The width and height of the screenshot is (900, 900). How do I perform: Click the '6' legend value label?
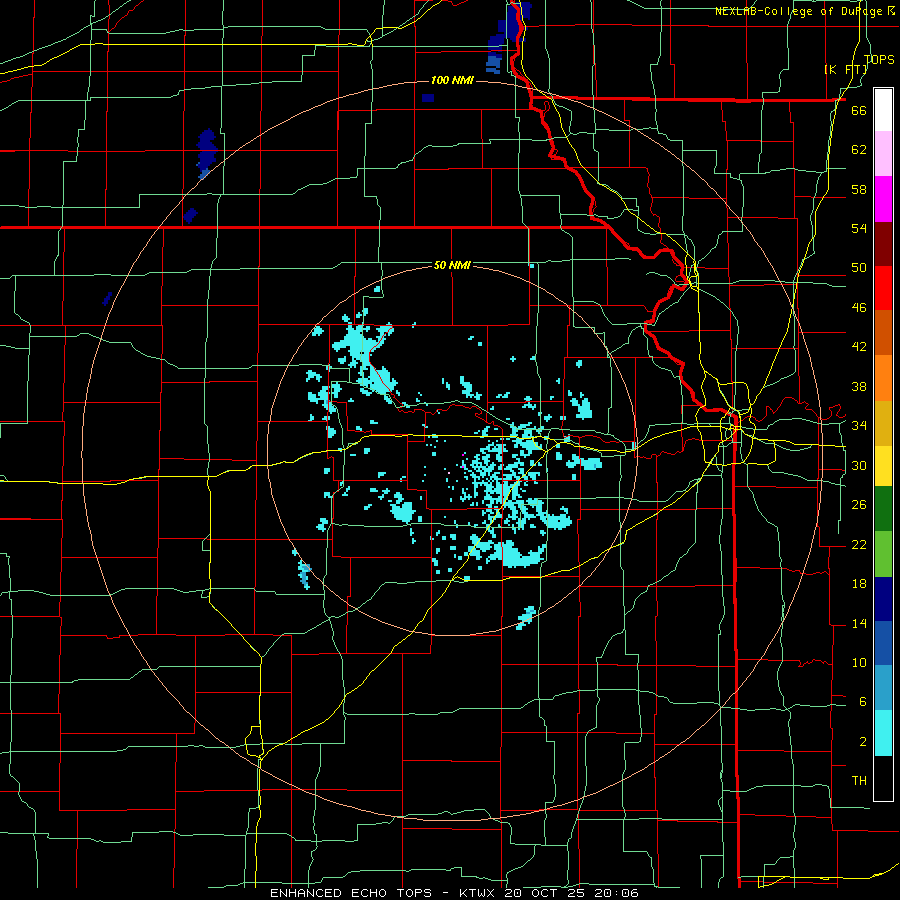(x=863, y=702)
